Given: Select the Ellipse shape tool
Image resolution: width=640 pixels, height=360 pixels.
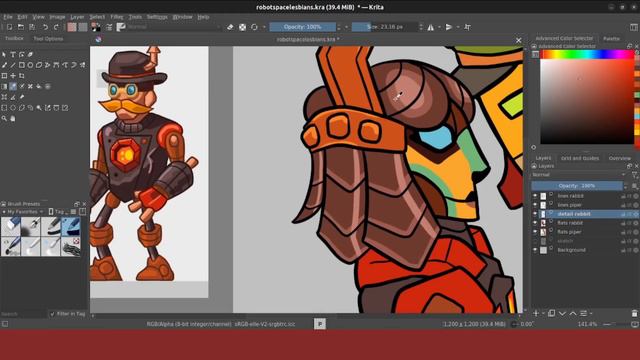Looking at the screenshot, I should (30, 65).
